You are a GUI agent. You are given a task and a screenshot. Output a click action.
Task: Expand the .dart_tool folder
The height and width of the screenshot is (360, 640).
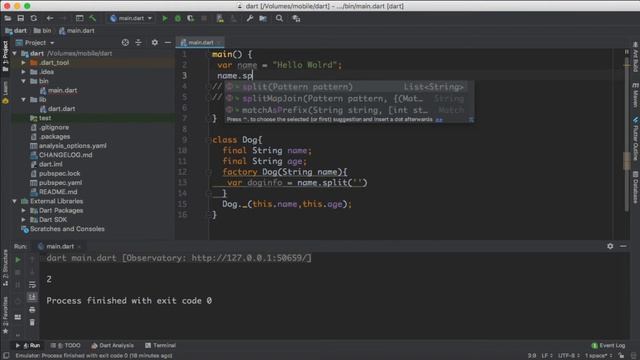pyautogui.click(x=24, y=63)
